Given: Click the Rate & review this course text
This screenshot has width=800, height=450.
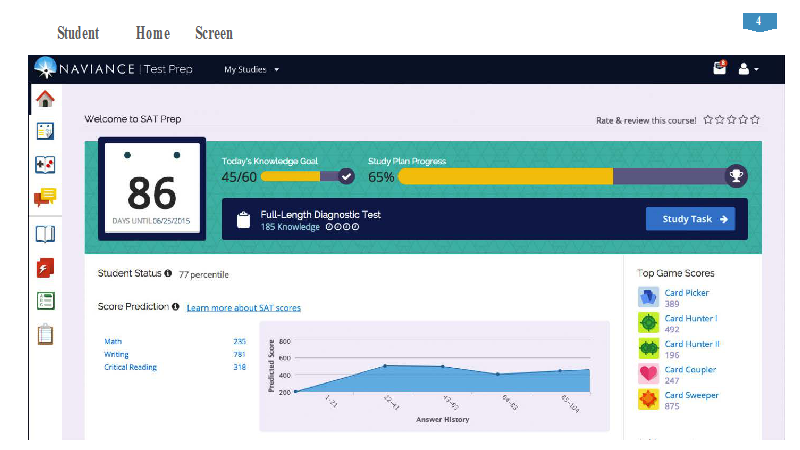Looking at the screenshot, I should 646,120.
